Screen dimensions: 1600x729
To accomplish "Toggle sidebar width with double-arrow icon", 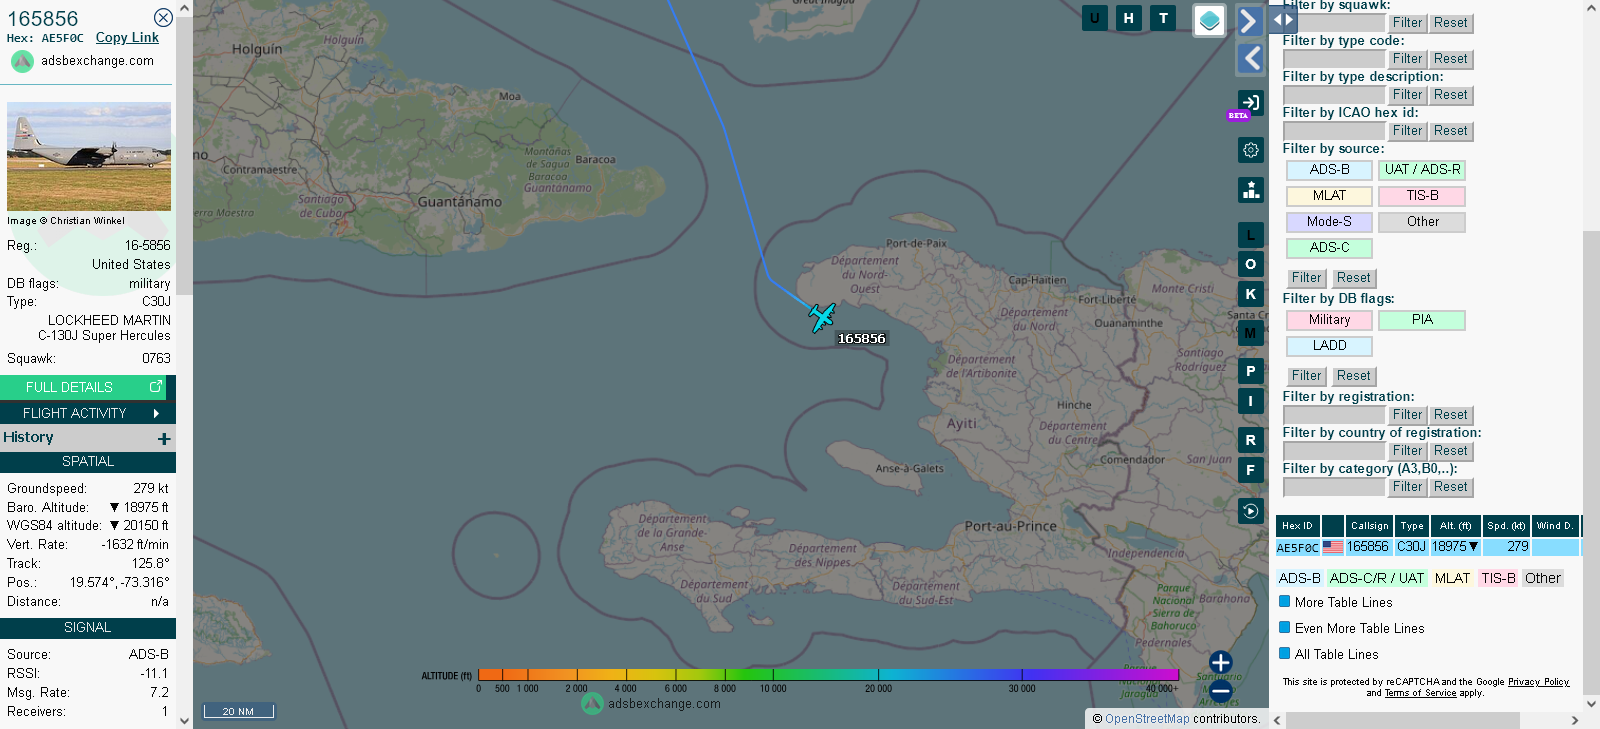I will (1283, 19).
